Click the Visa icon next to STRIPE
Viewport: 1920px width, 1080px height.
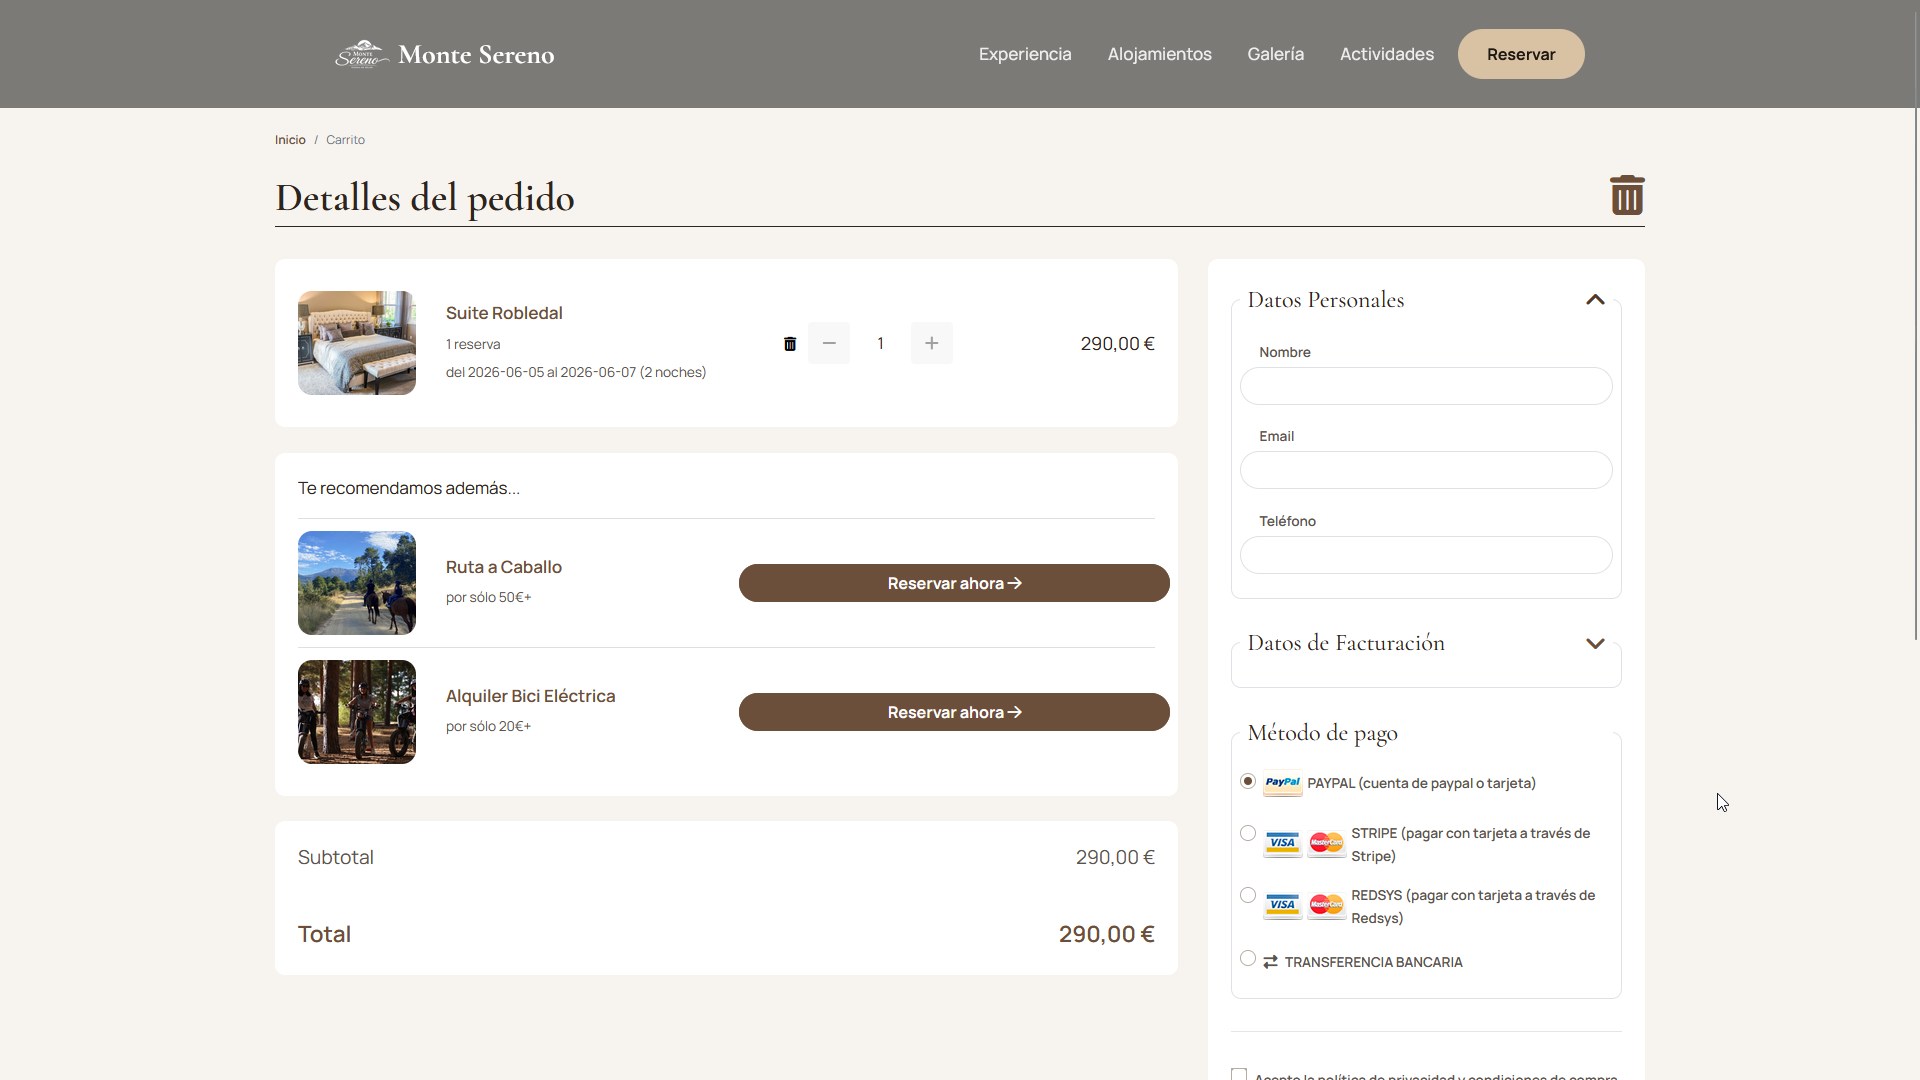1282,844
